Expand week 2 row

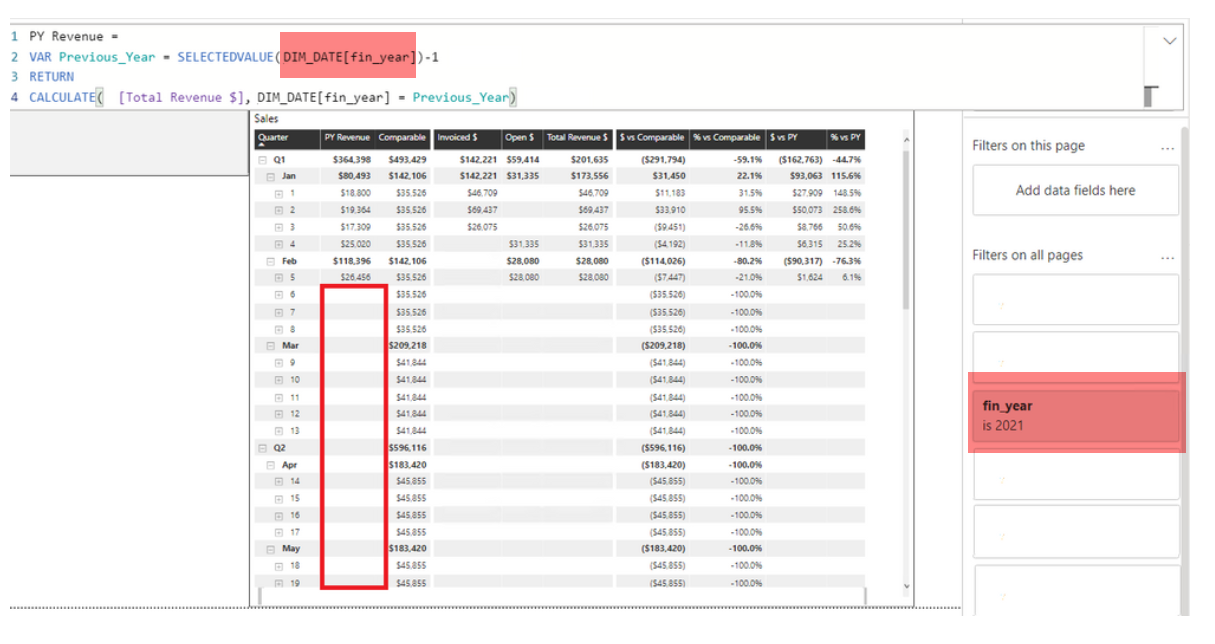(279, 210)
